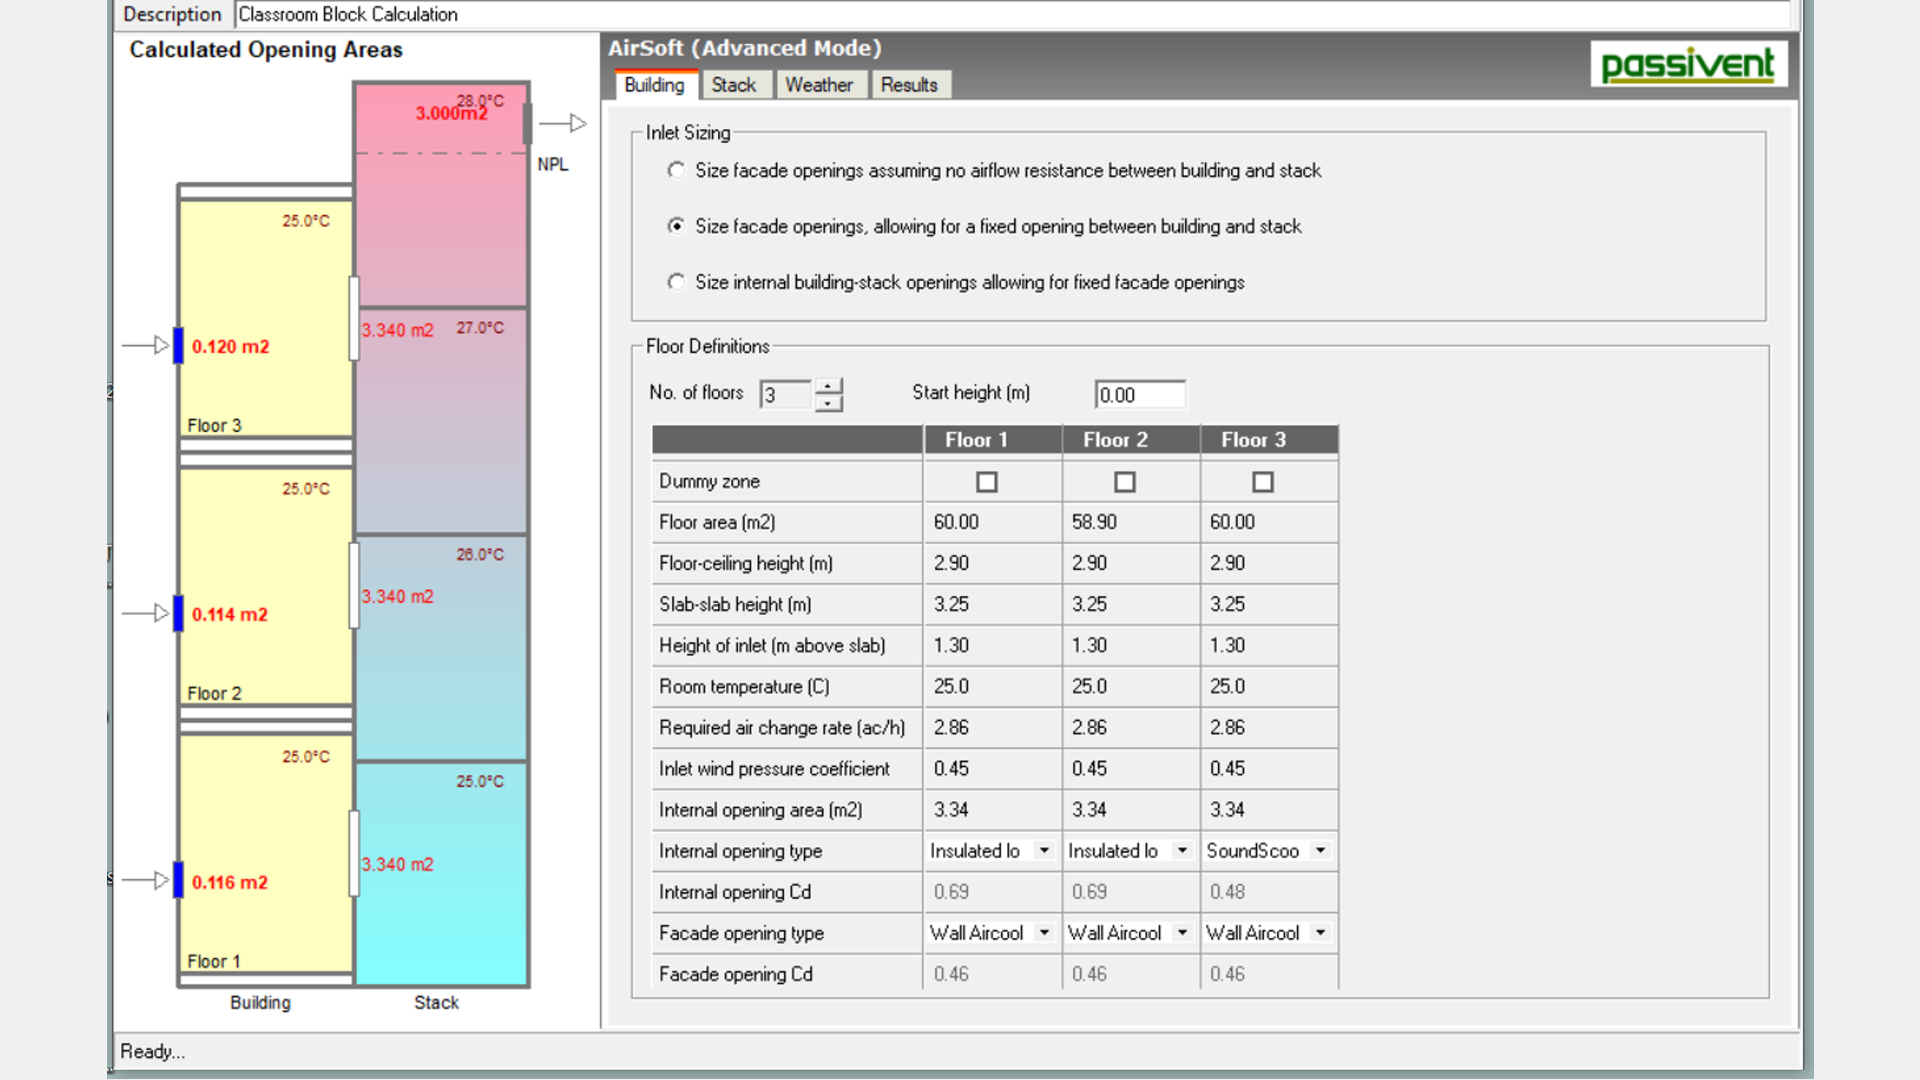Select 'no airflow resistance' inlet sizing option
This screenshot has width=1920, height=1080.
click(x=677, y=170)
